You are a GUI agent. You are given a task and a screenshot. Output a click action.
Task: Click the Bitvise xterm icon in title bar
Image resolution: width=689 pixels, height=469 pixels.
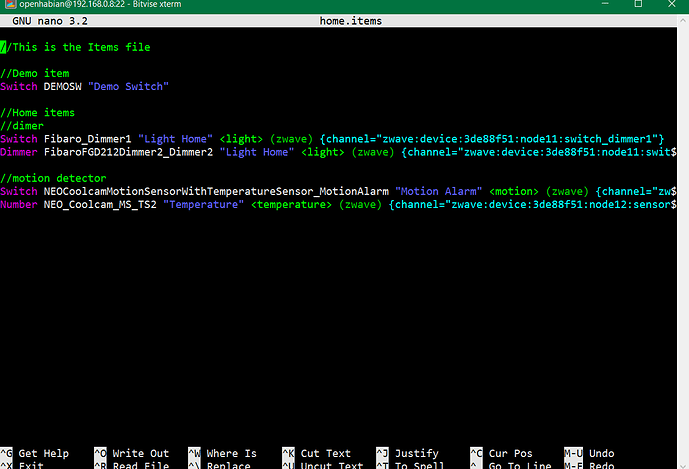click(x=9, y=6)
